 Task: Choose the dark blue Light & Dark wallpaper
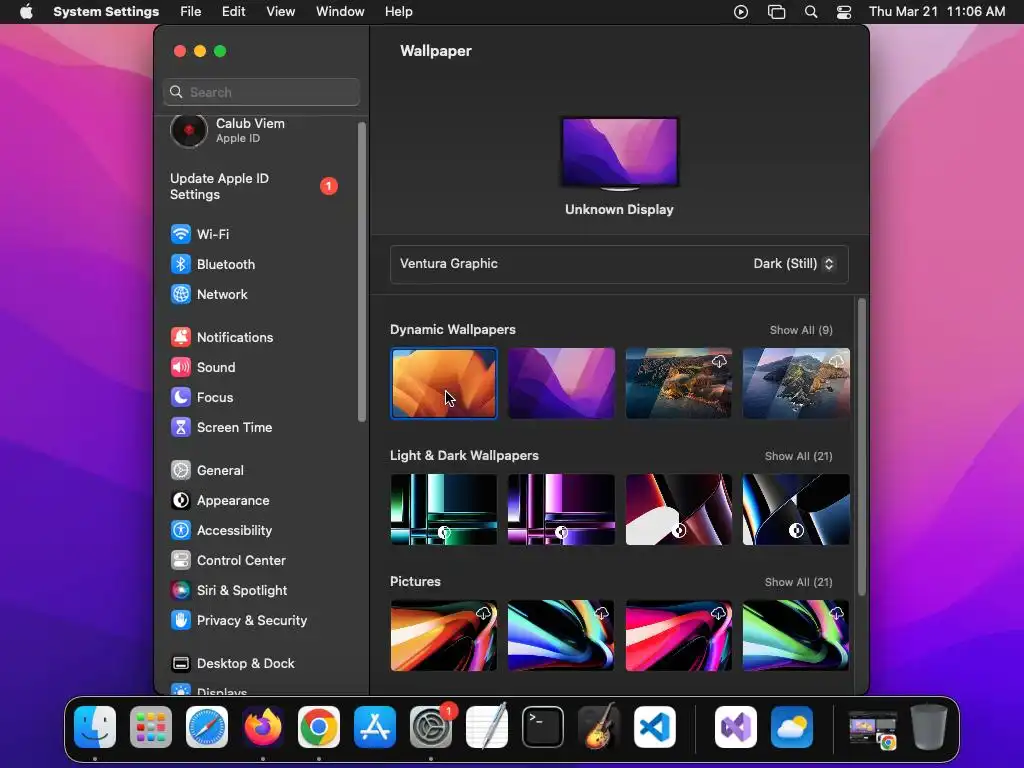coord(796,509)
